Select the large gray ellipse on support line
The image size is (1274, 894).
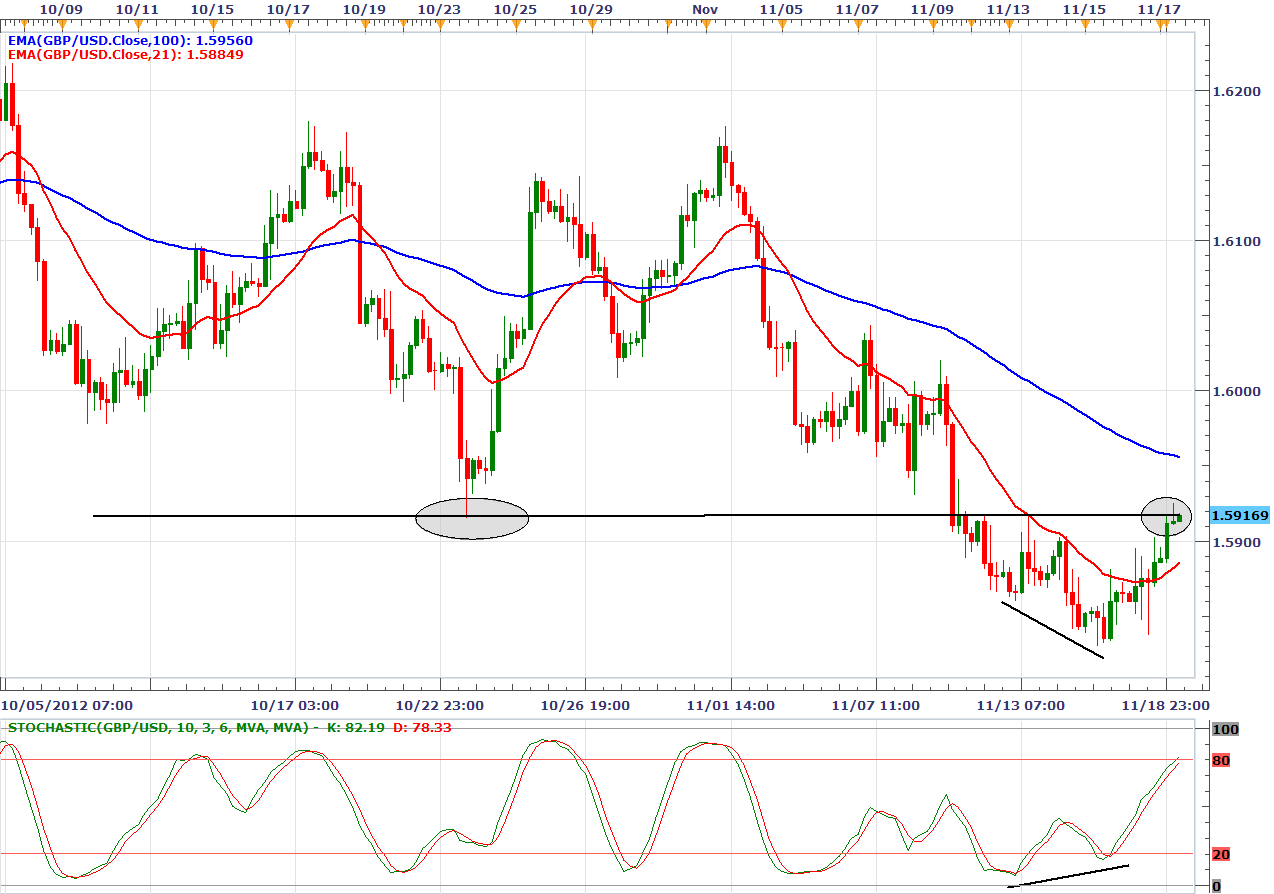point(471,518)
